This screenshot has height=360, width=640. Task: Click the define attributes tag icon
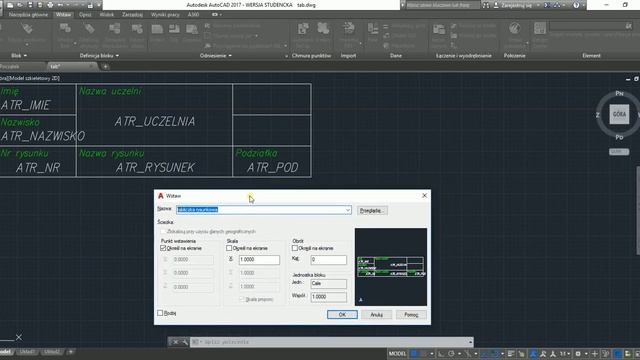click(x=89, y=29)
